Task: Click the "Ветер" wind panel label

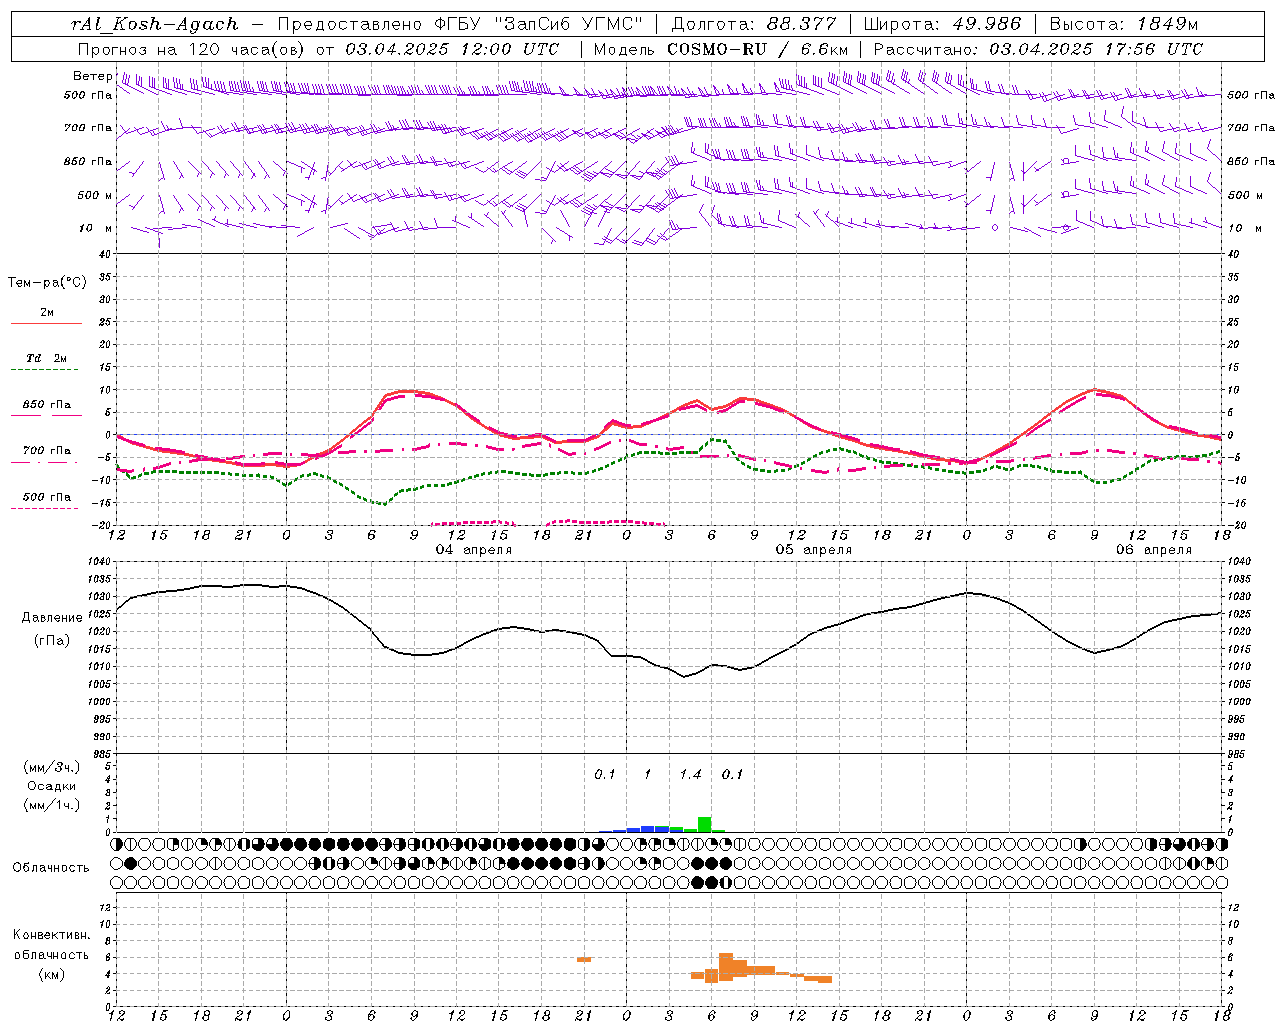Action: pyautogui.click(x=92, y=76)
